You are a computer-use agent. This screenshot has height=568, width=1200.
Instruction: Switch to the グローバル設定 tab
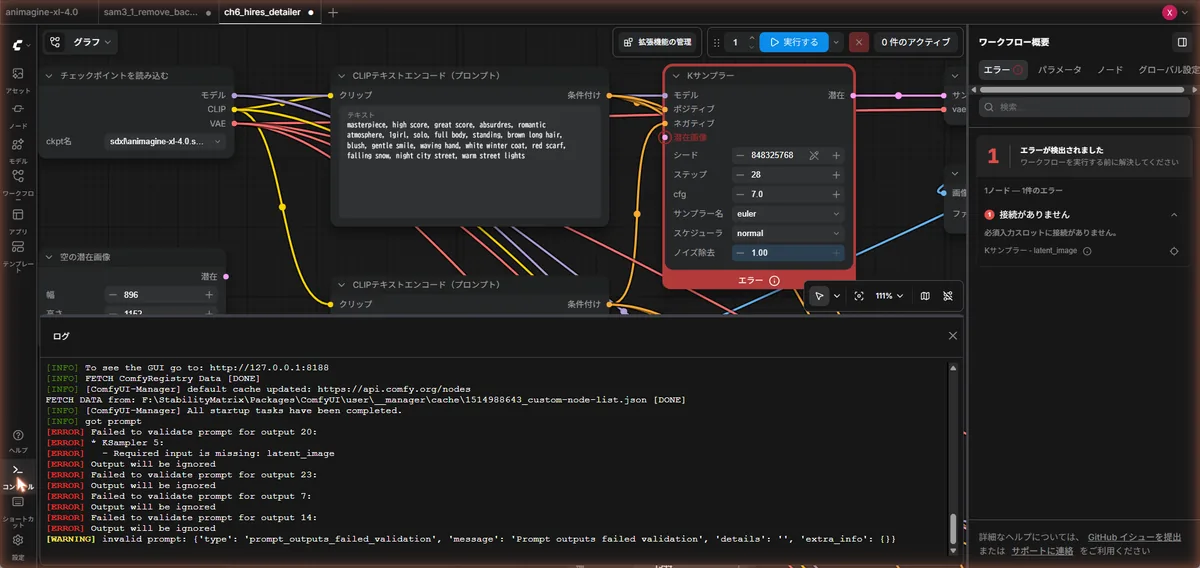coord(1168,70)
